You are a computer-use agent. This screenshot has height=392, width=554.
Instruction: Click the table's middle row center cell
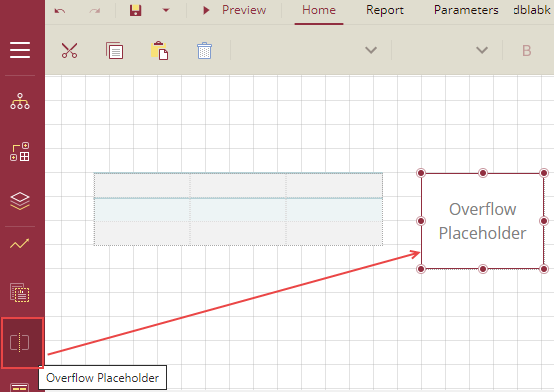pos(238,210)
